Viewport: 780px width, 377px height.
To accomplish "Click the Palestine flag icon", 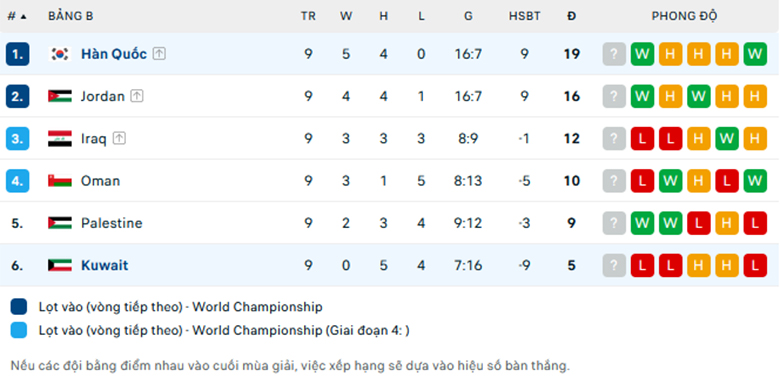I will (x=60, y=223).
